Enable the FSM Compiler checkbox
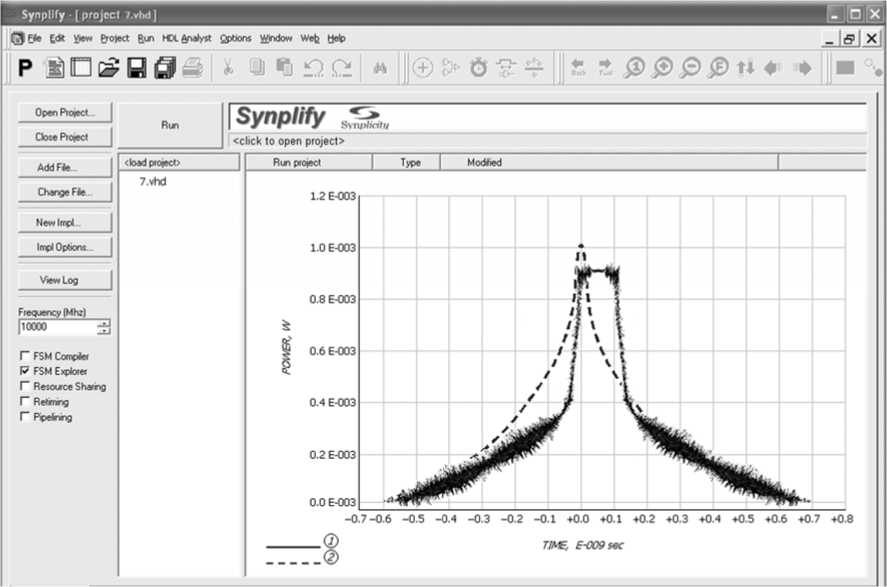This screenshot has width=887, height=587. [24, 356]
